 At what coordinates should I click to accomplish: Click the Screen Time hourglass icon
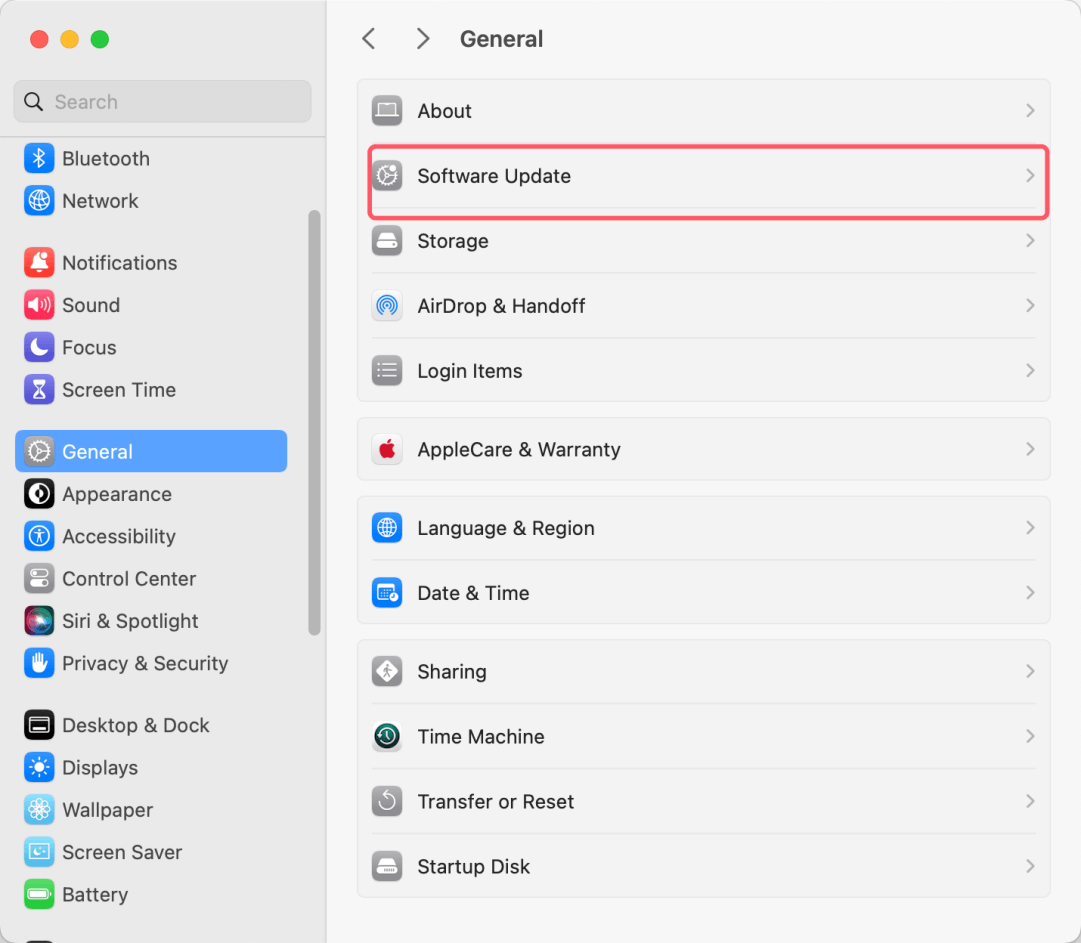(x=38, y=389)
